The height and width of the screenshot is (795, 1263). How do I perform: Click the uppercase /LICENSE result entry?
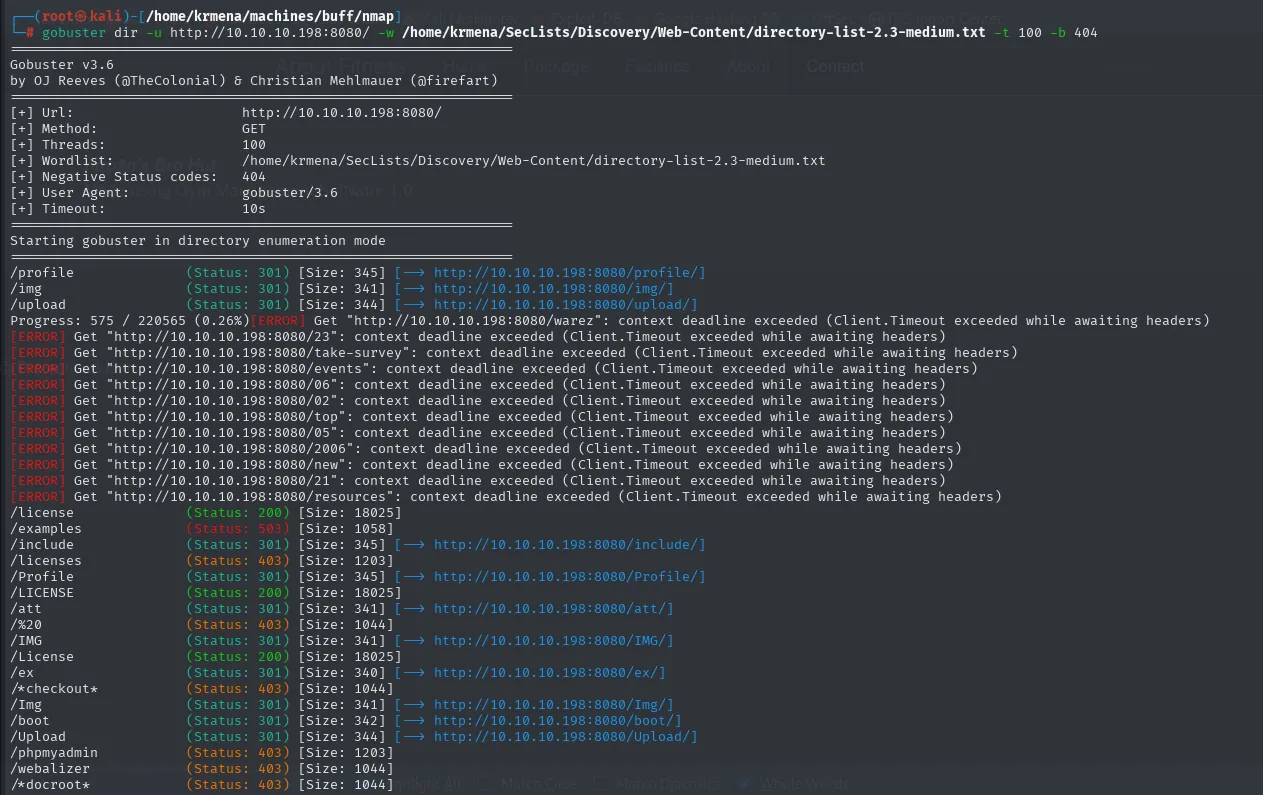click(206, 593)
